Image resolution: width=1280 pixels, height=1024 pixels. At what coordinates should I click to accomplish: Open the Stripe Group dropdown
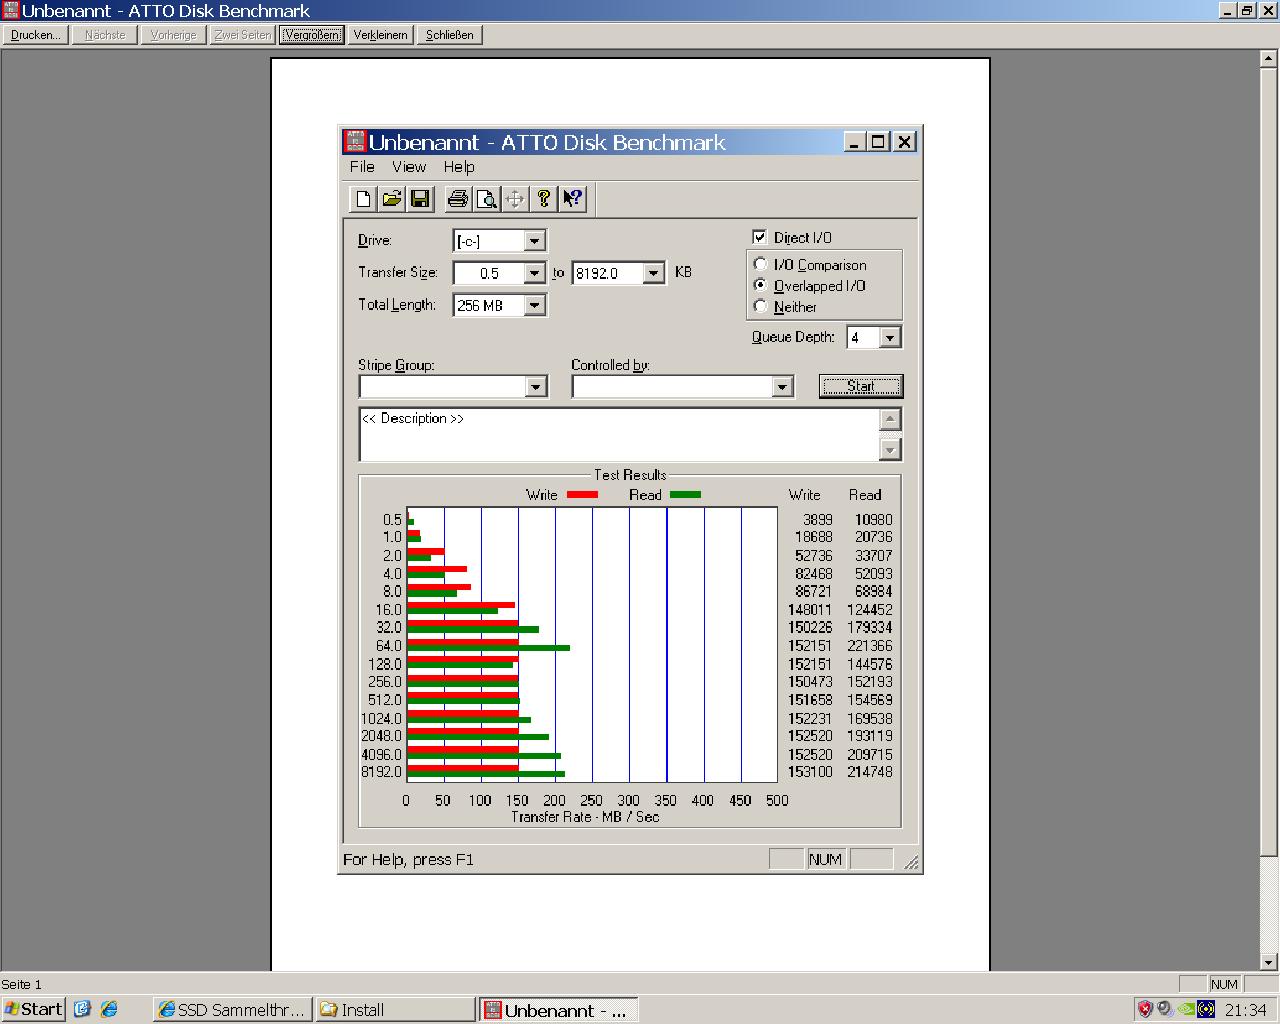(x=536, y=387)
